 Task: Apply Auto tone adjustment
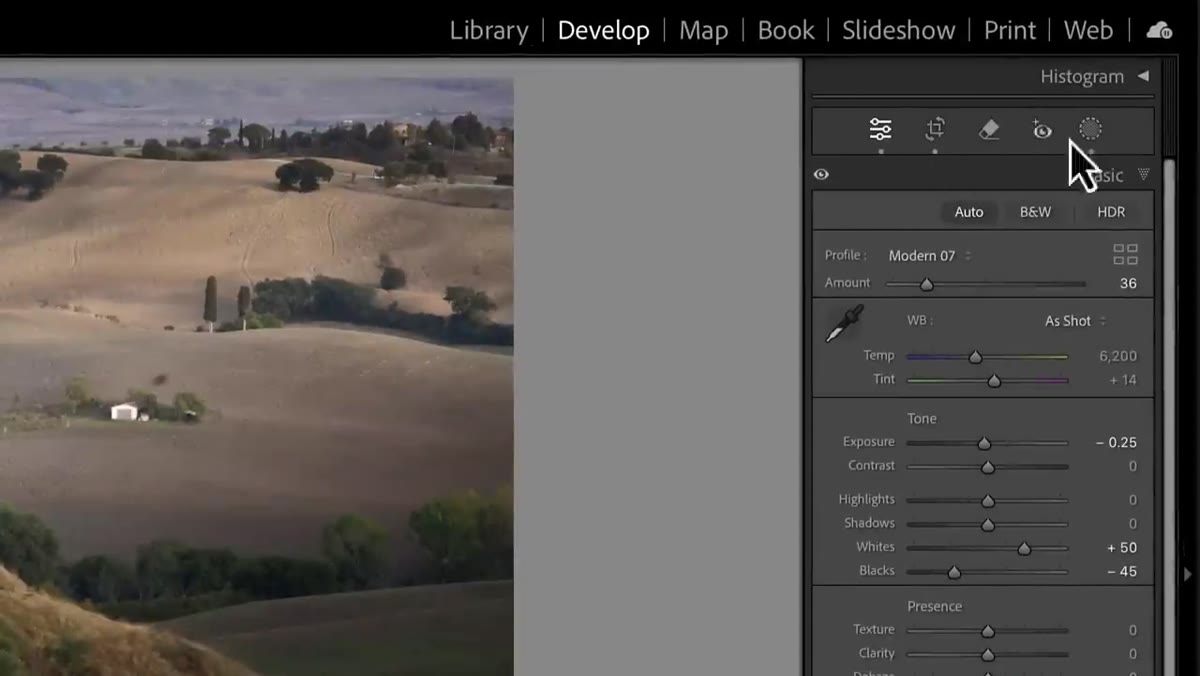[969, 212]
